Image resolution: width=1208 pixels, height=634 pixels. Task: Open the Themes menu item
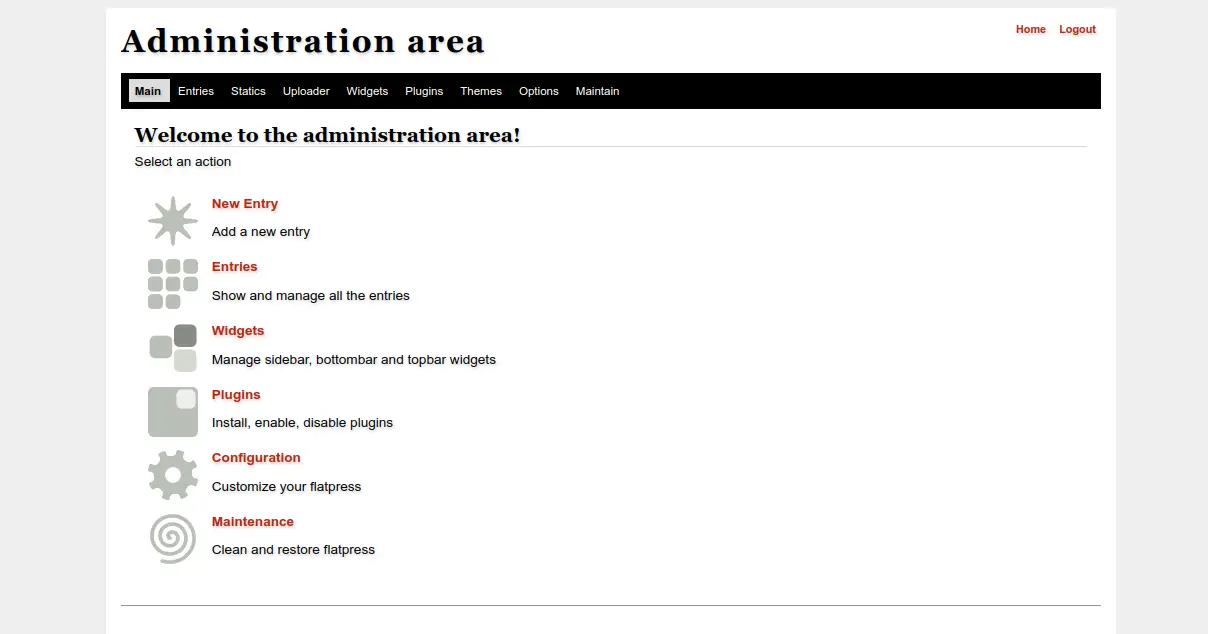click(481, 91)
